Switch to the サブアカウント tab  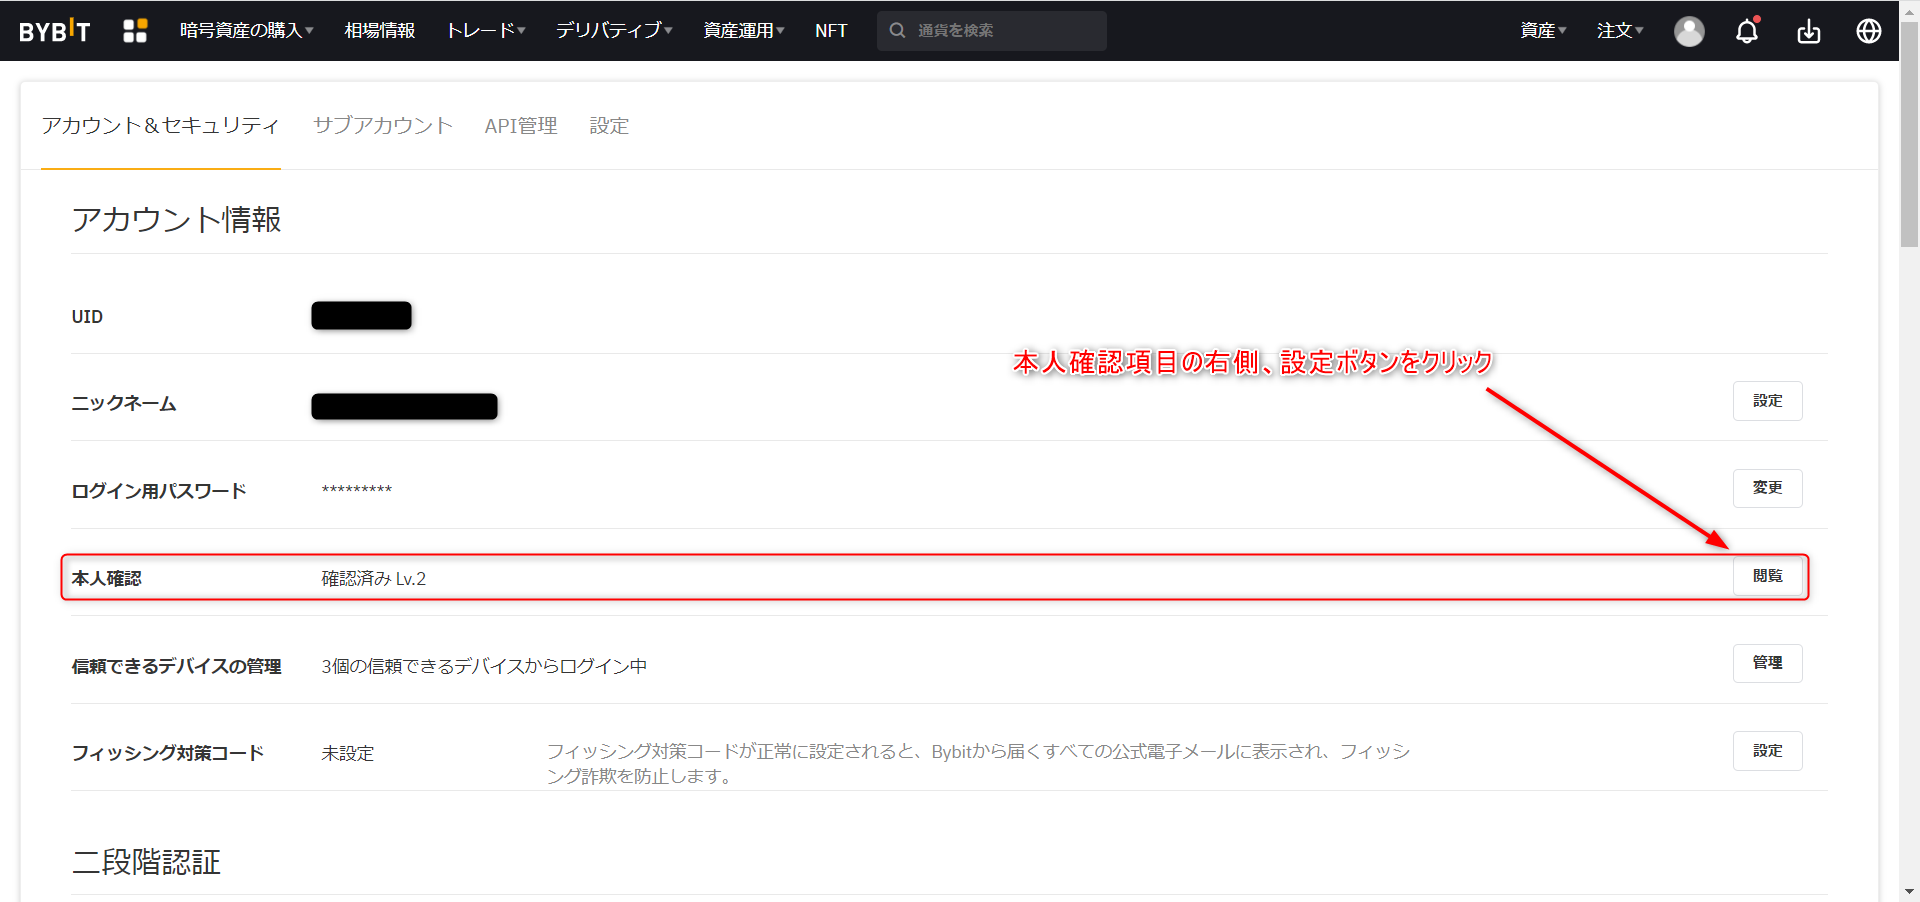[383, 126]
